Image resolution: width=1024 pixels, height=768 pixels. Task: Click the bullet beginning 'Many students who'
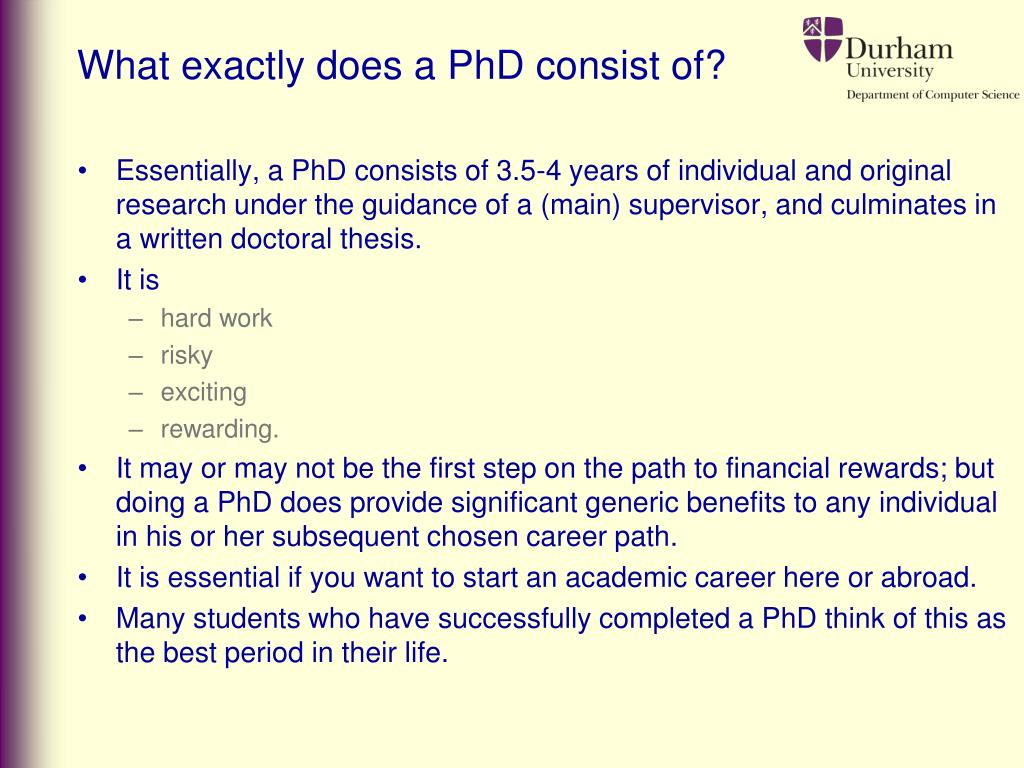click(x=560, y=635)
